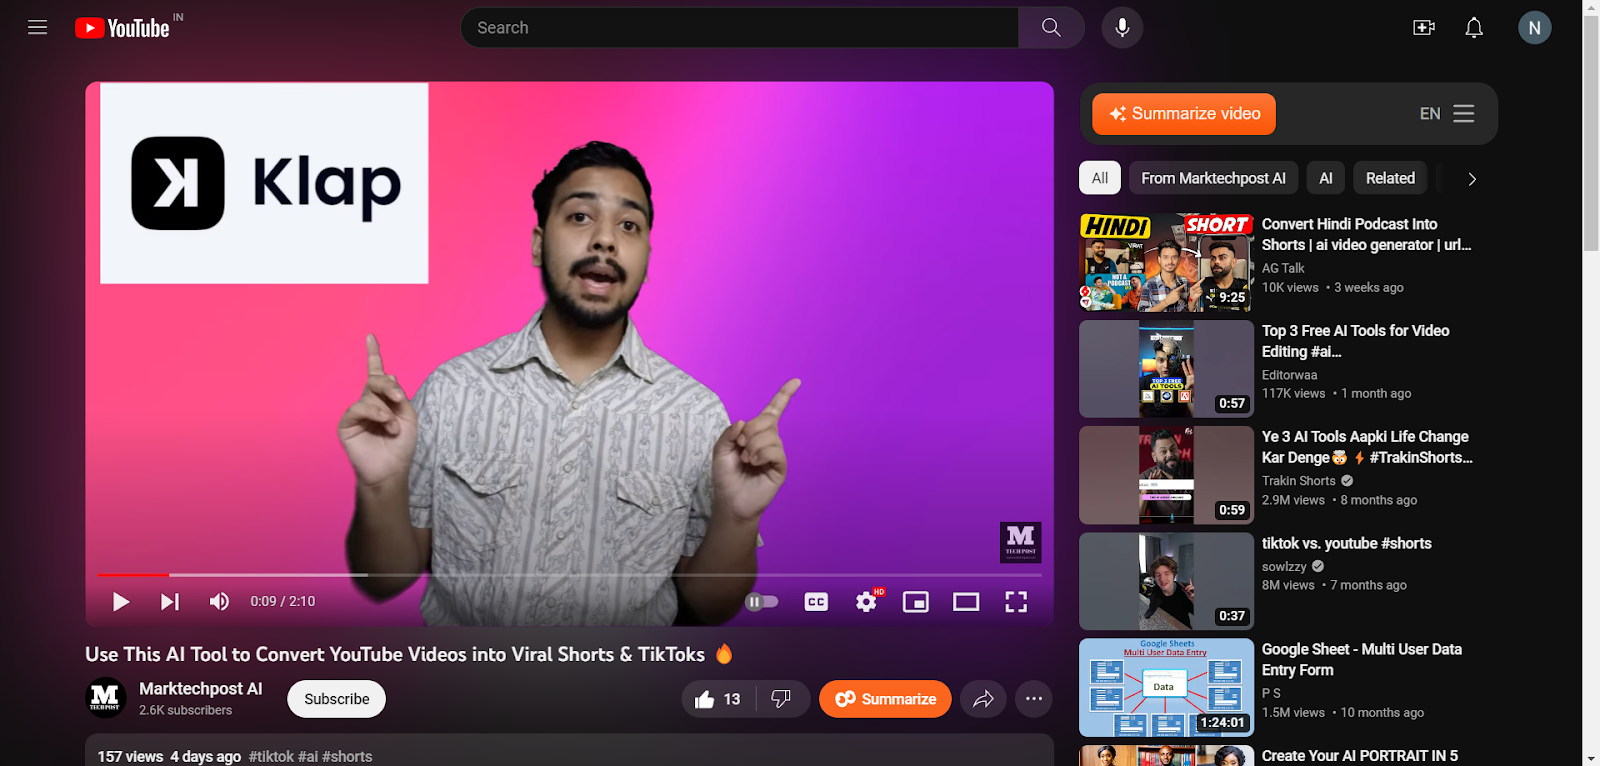This screenshot has width=1600, height=766.
Task: Open the Editorwaa channel
Action: [x=1289, y=375]
